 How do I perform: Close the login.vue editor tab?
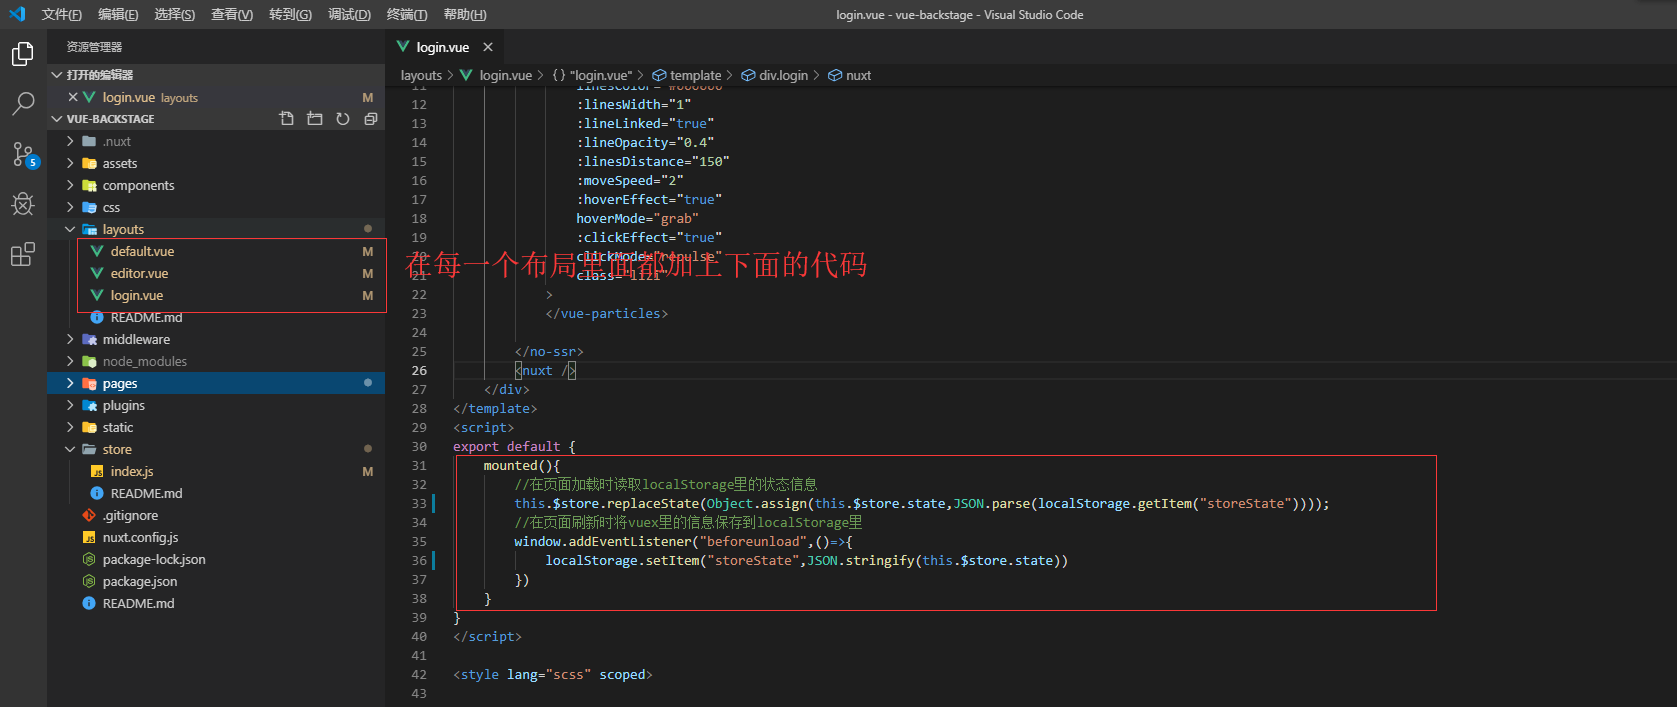click(x=488, y=47)
